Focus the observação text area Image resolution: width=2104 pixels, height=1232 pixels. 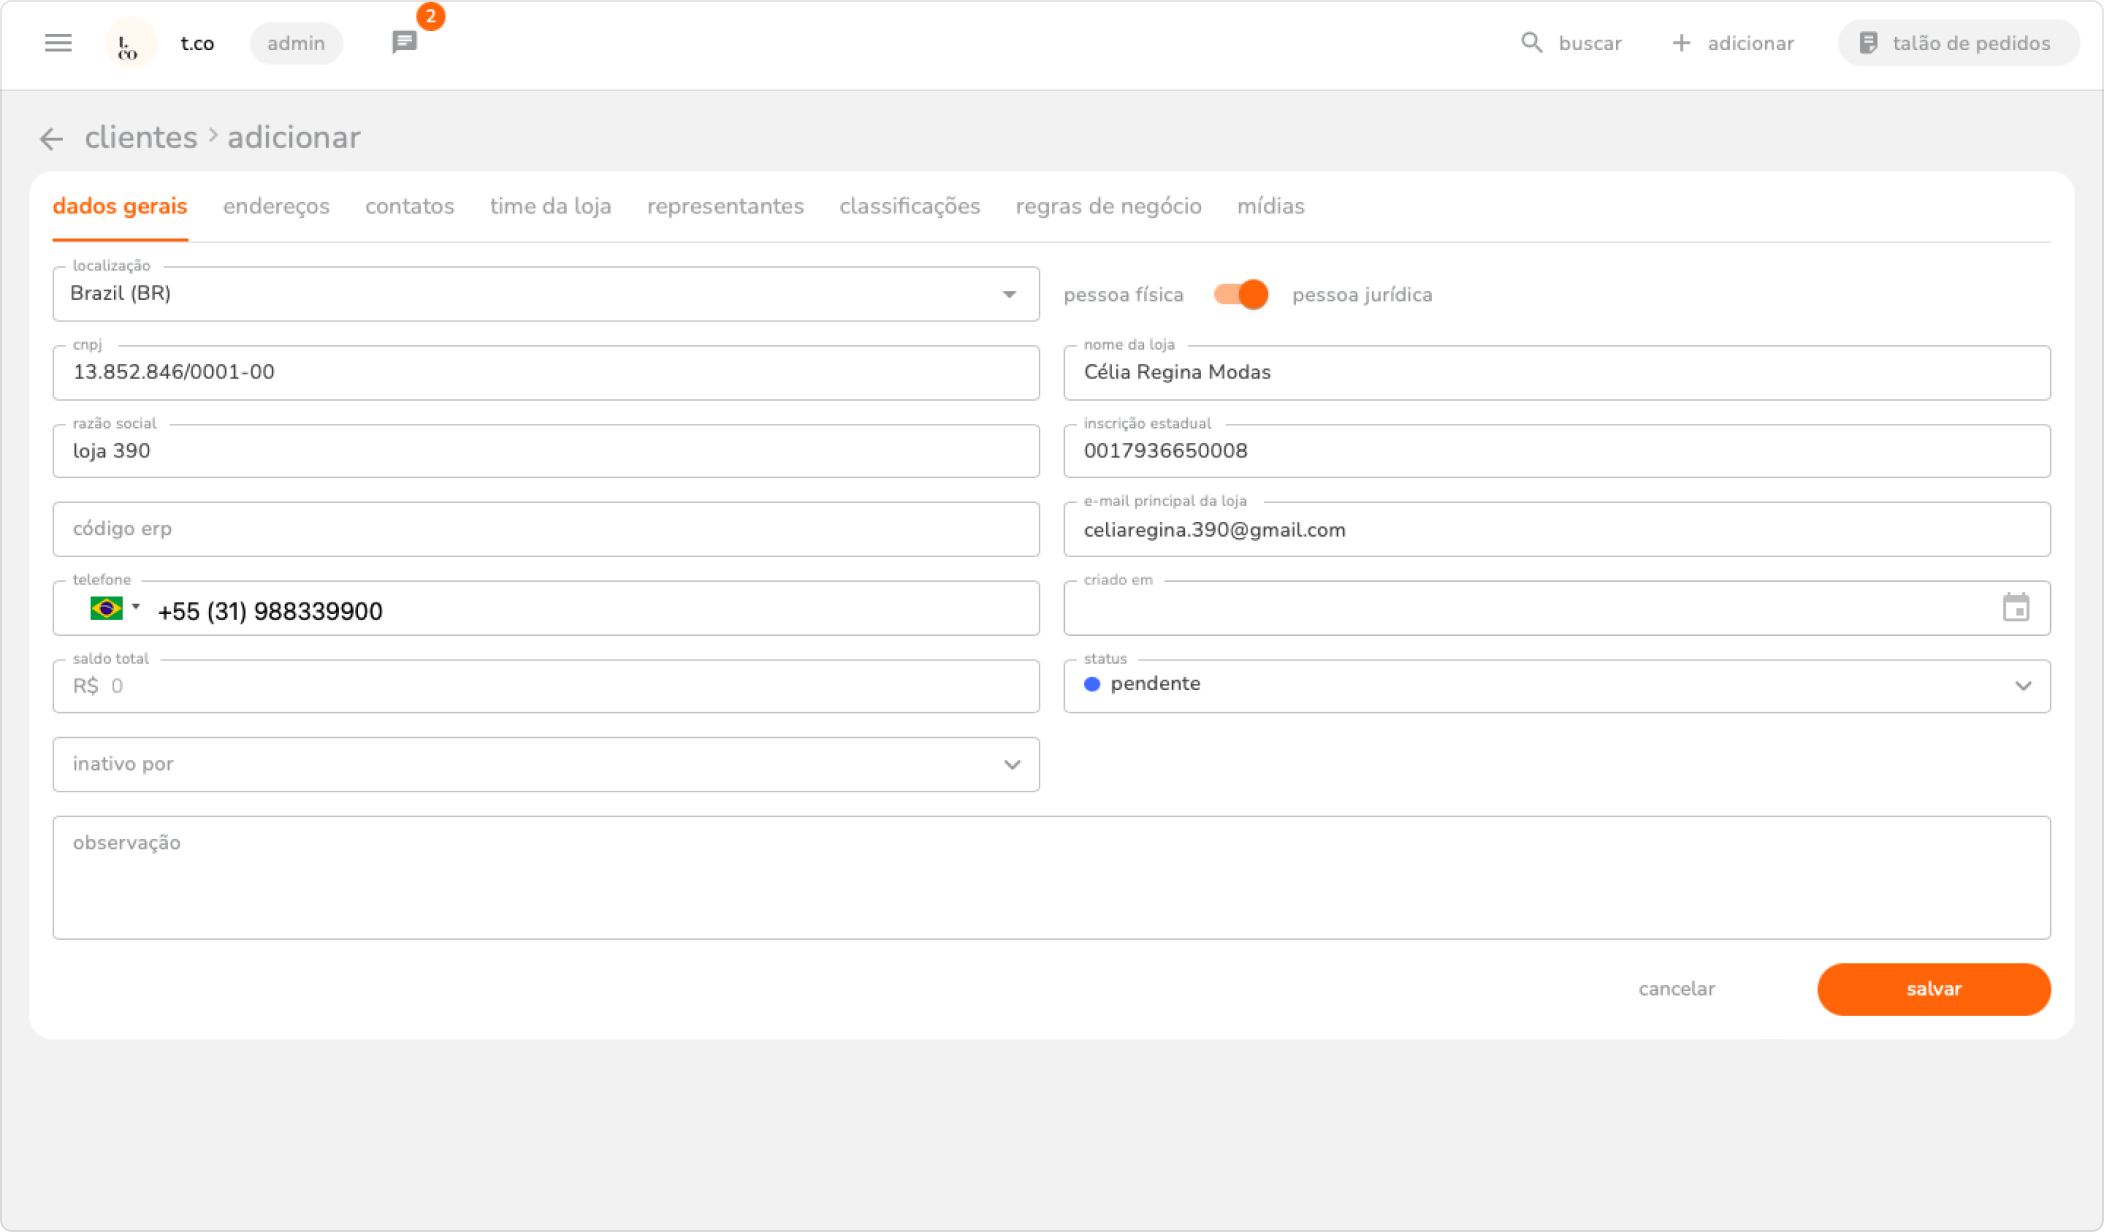click(1050, 878)
